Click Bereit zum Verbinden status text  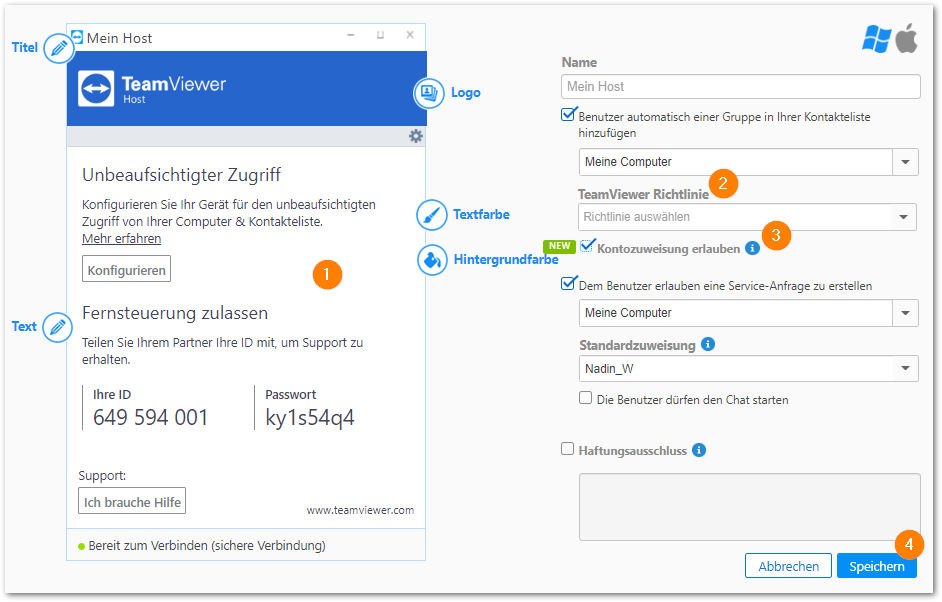(207, 546)
